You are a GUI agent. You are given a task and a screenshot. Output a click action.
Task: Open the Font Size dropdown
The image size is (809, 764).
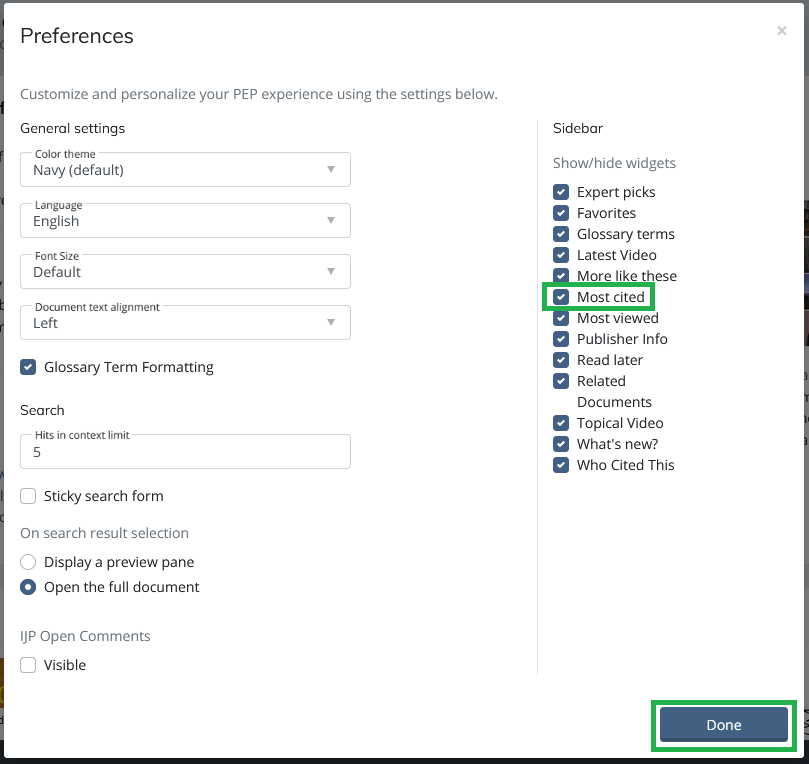[185, 271]
